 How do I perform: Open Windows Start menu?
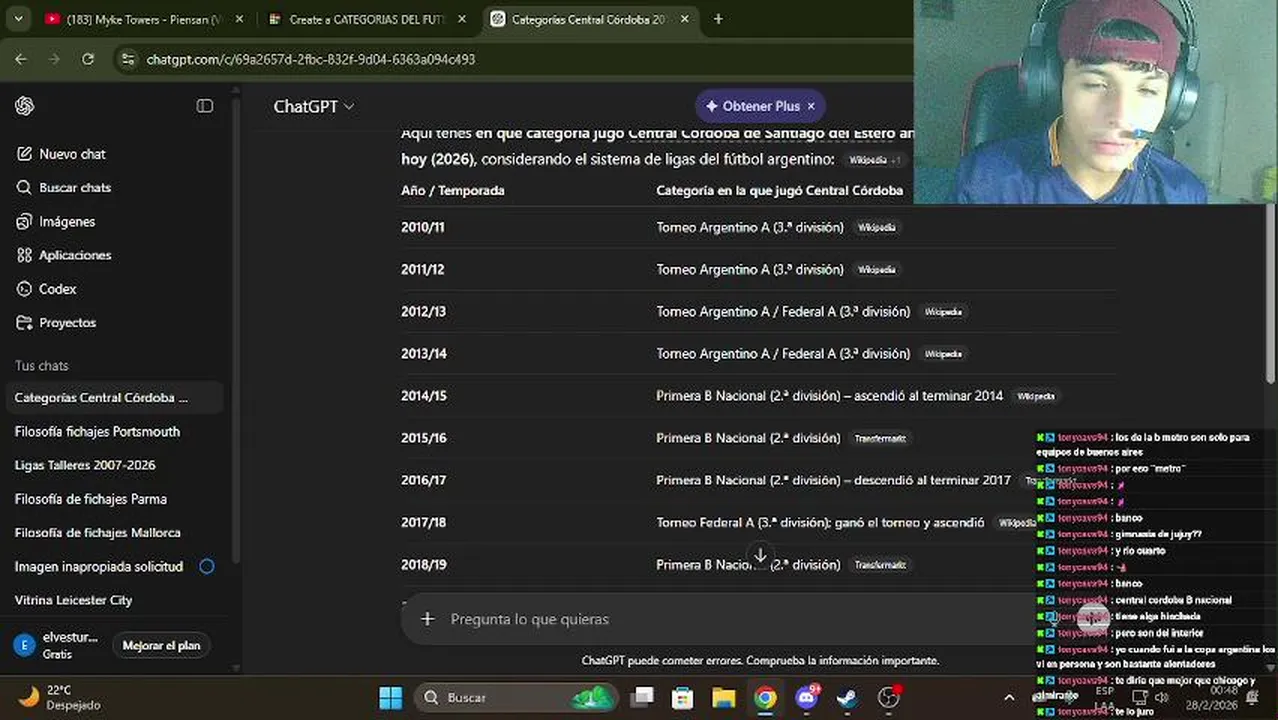coord(391,697)
